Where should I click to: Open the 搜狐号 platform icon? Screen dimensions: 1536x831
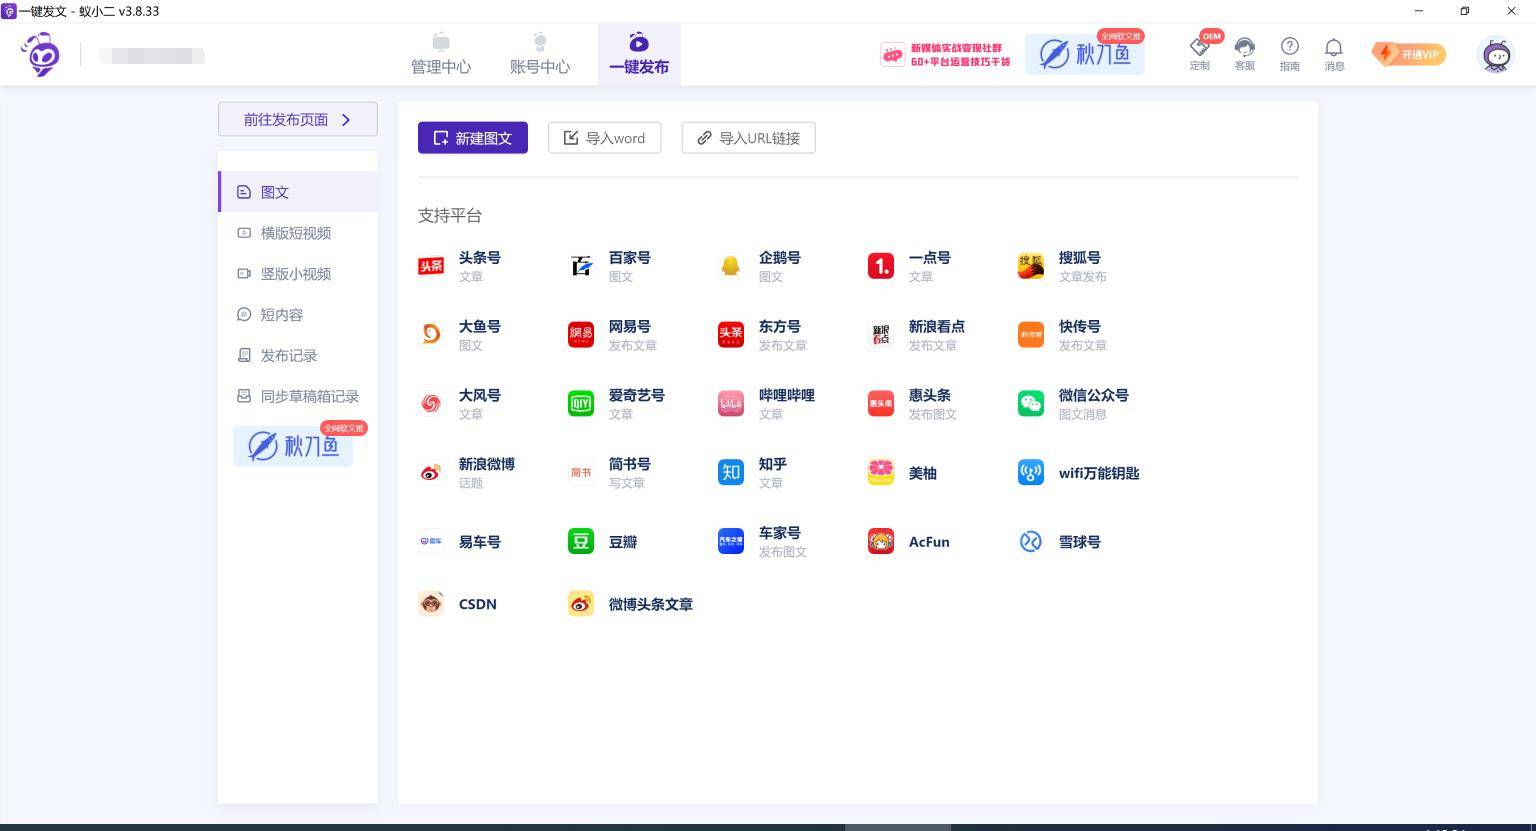[1031, 266]
